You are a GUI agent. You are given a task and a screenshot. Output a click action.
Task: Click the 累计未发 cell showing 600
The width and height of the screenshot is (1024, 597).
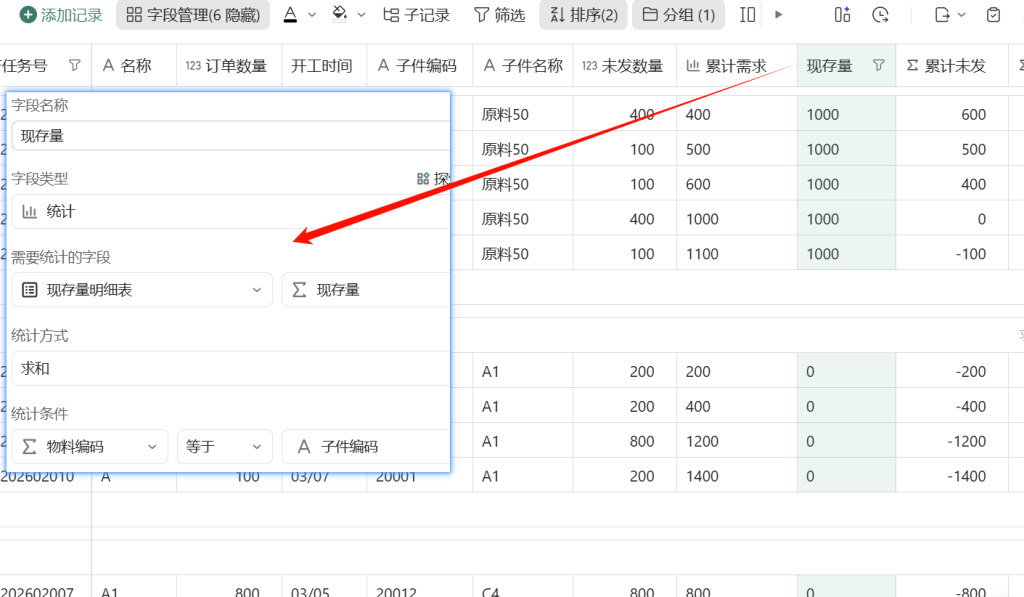tap(952, 114)
